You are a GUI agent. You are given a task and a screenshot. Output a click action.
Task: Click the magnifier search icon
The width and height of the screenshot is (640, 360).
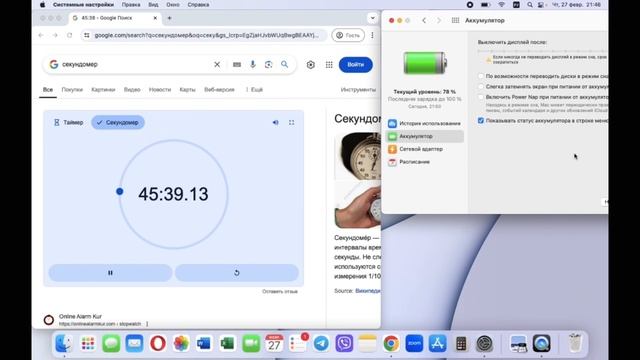click(x=284, y=64)
